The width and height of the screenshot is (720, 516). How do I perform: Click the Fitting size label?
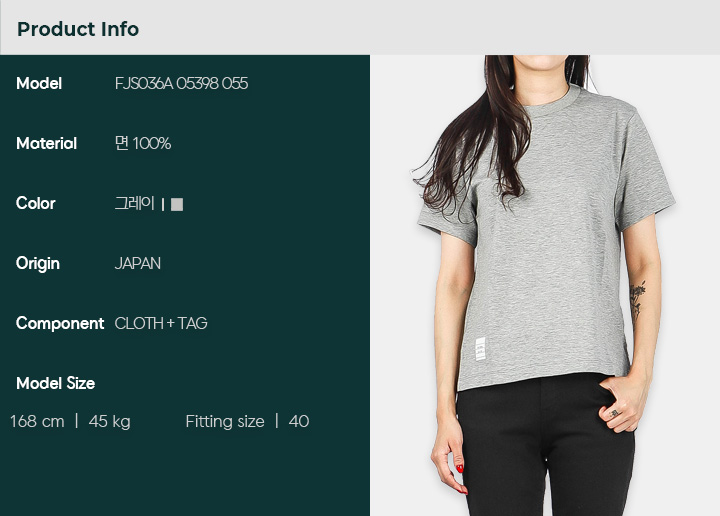click(x=225, y=421)
